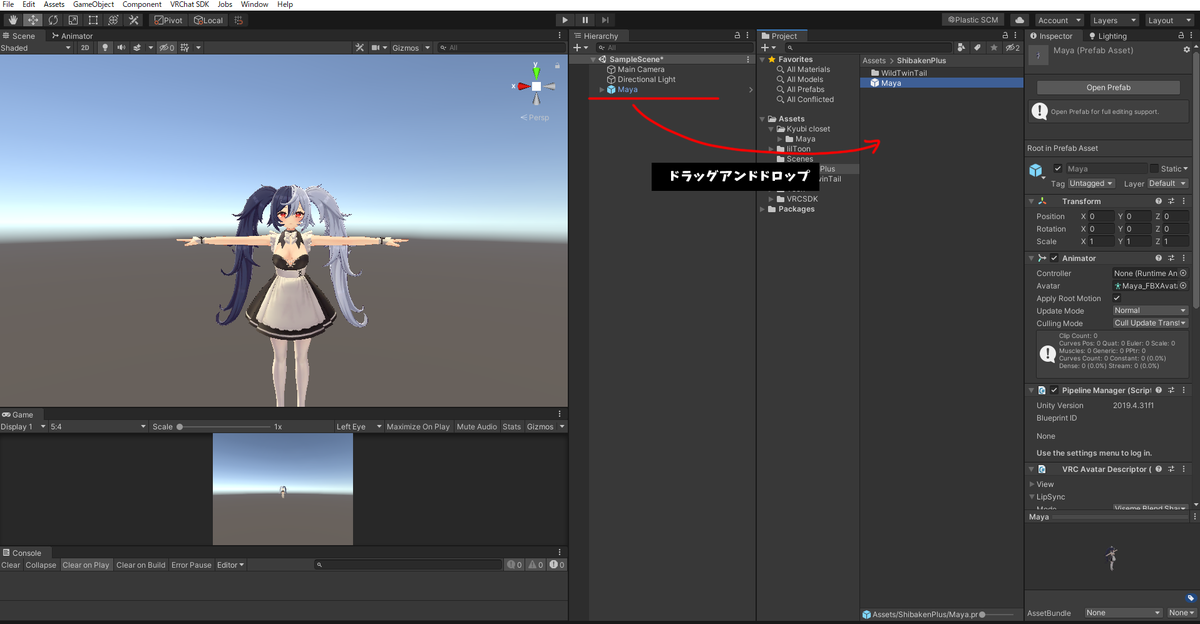
Task: Open the Layers dropdown
Action: (1114, 20)
